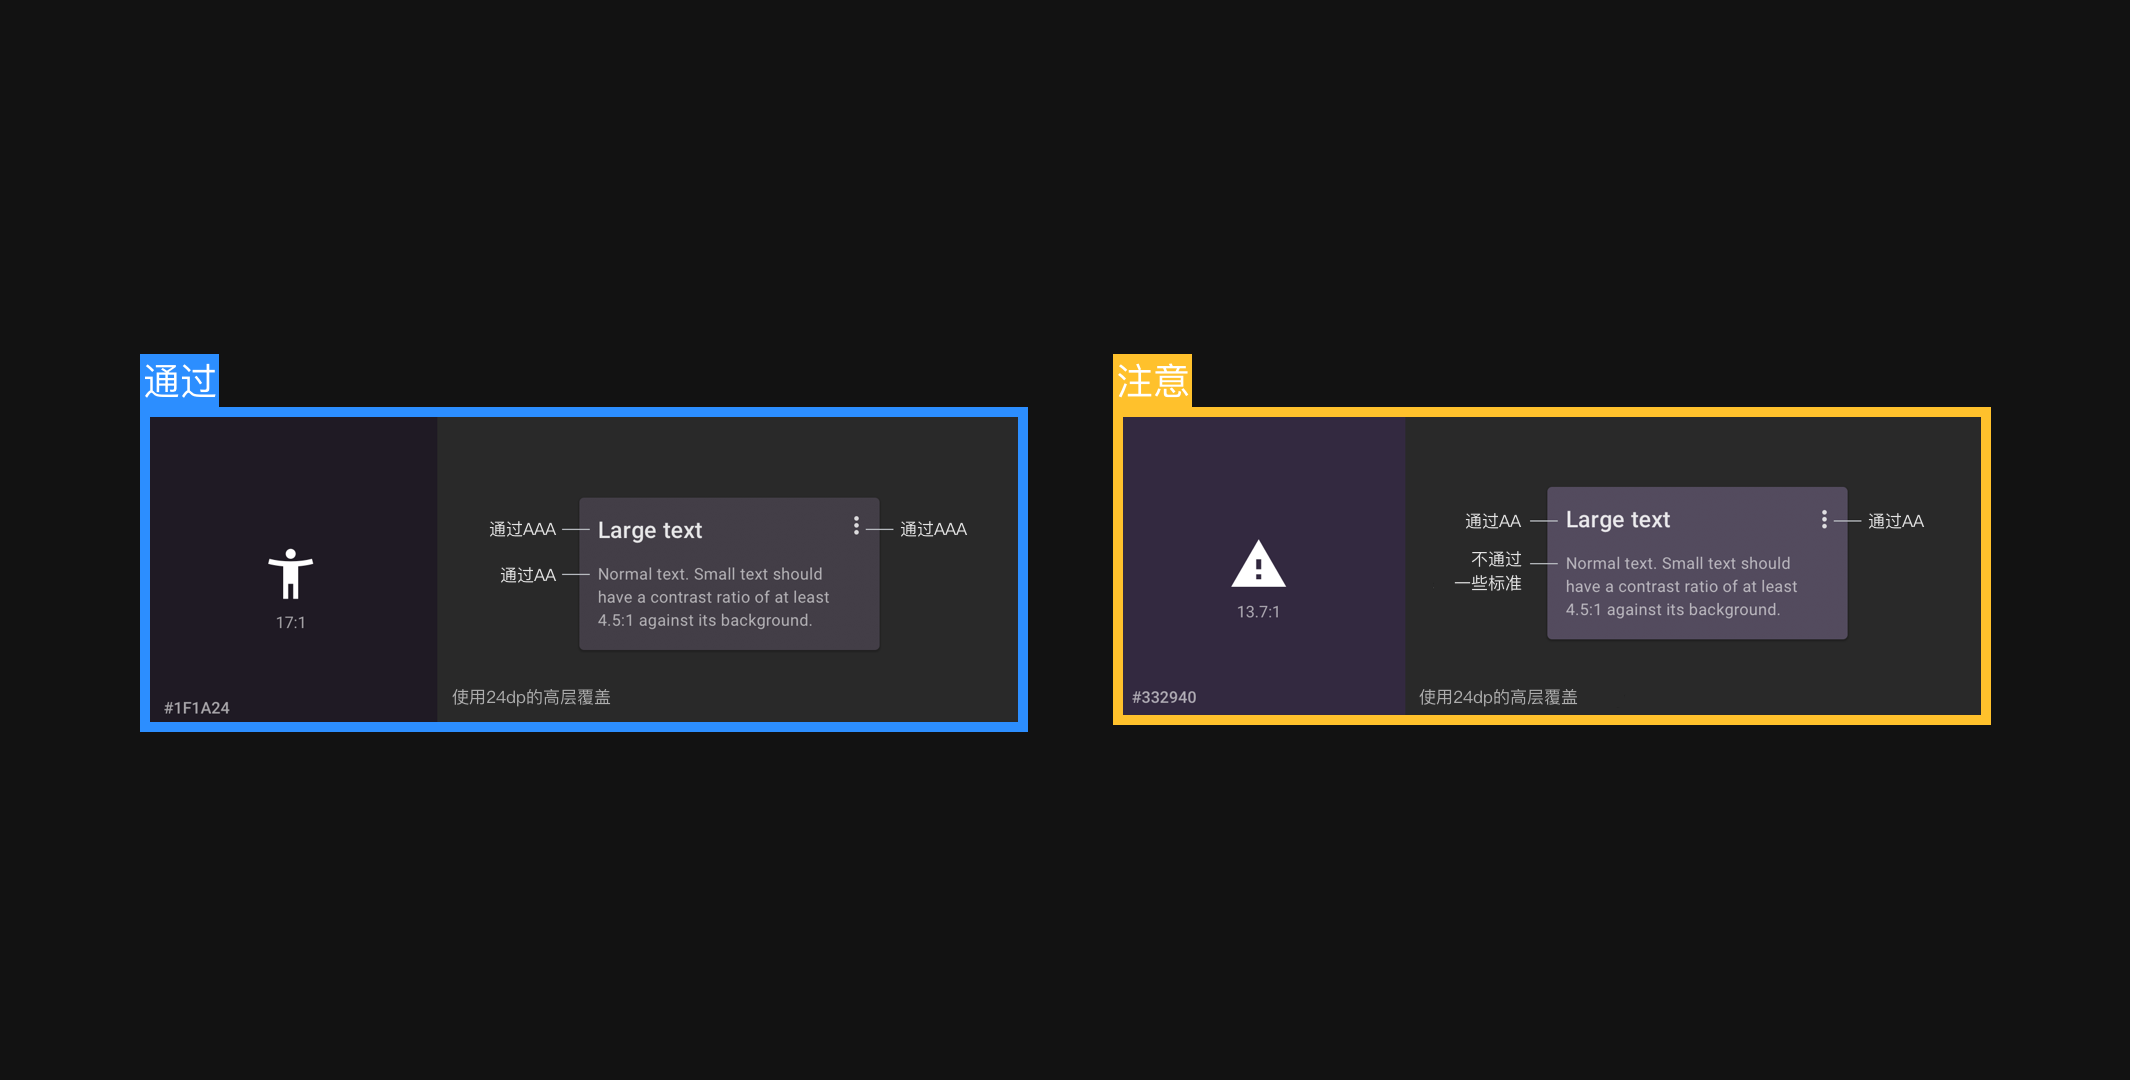This screenshot has height=1080, width=2130.
Task: Click the accessibility person icon
Action: click(290, 573)
